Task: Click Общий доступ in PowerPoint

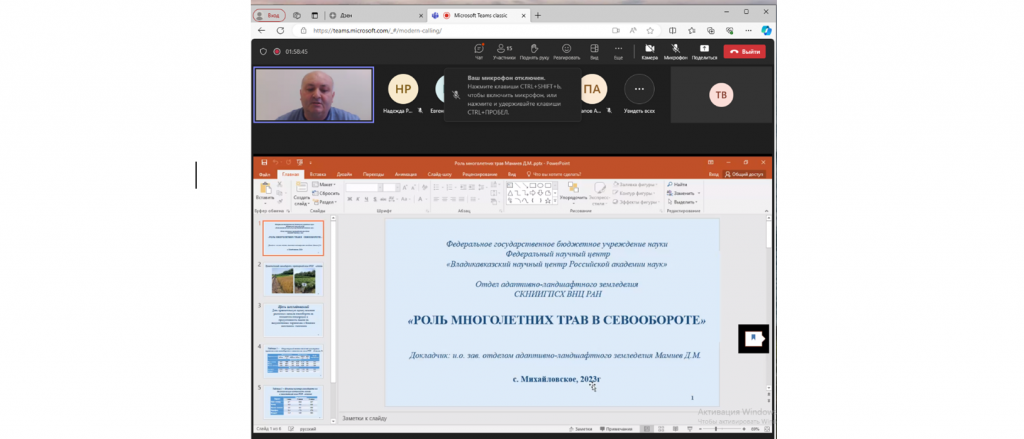Action: point(744,174)
